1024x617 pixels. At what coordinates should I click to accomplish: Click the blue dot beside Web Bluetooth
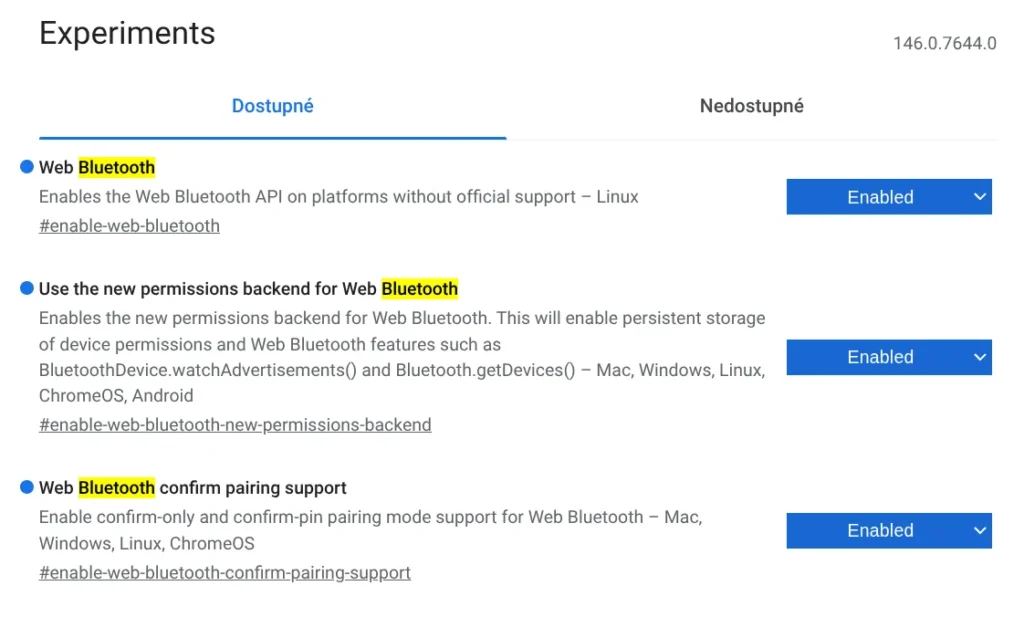(27, 167)
